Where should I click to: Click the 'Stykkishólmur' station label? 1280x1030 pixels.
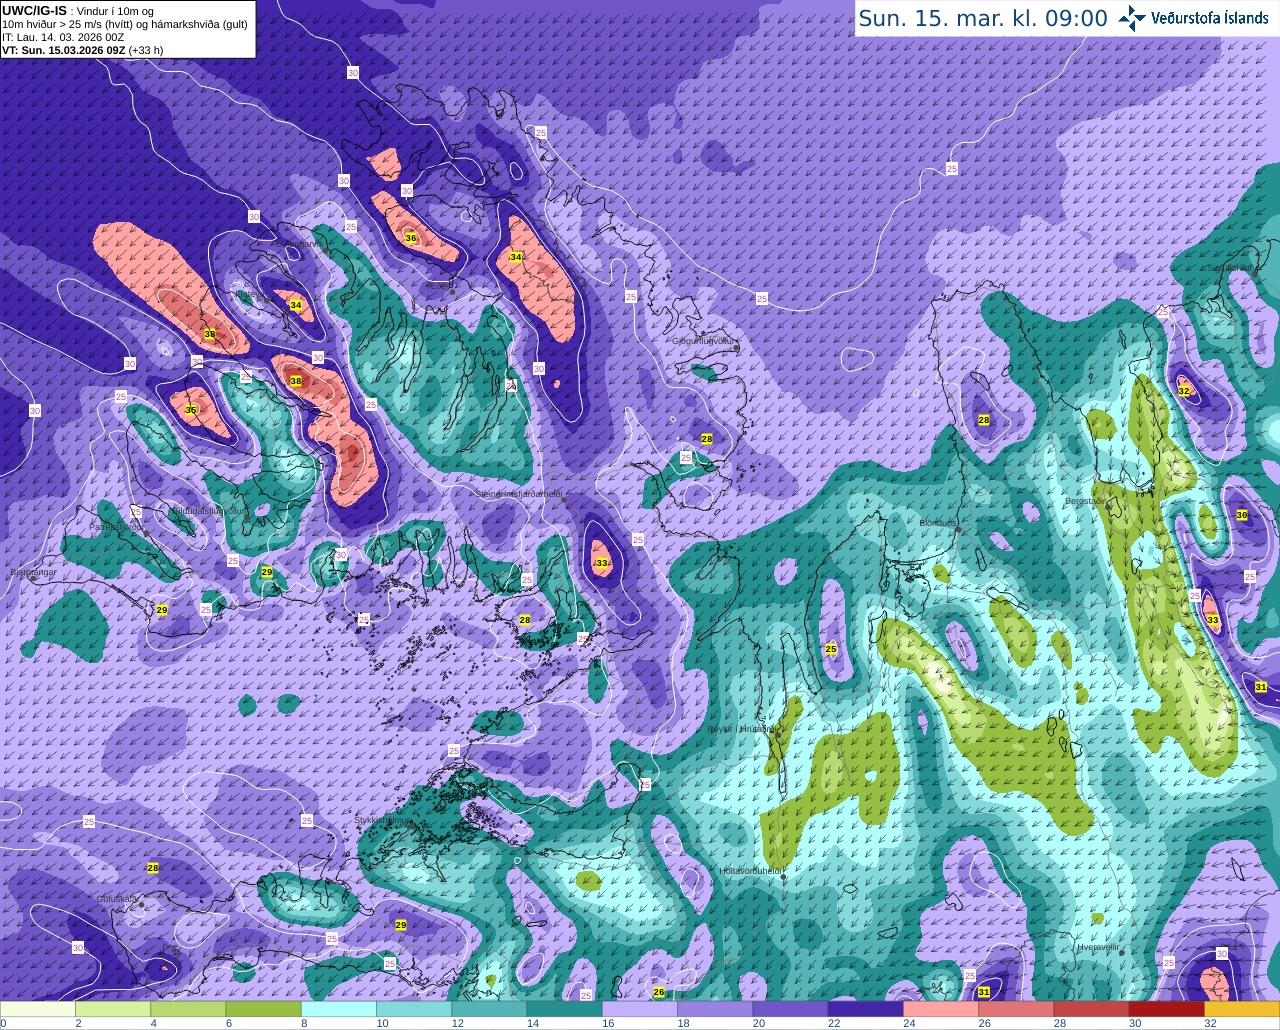[x=384, y=820]
